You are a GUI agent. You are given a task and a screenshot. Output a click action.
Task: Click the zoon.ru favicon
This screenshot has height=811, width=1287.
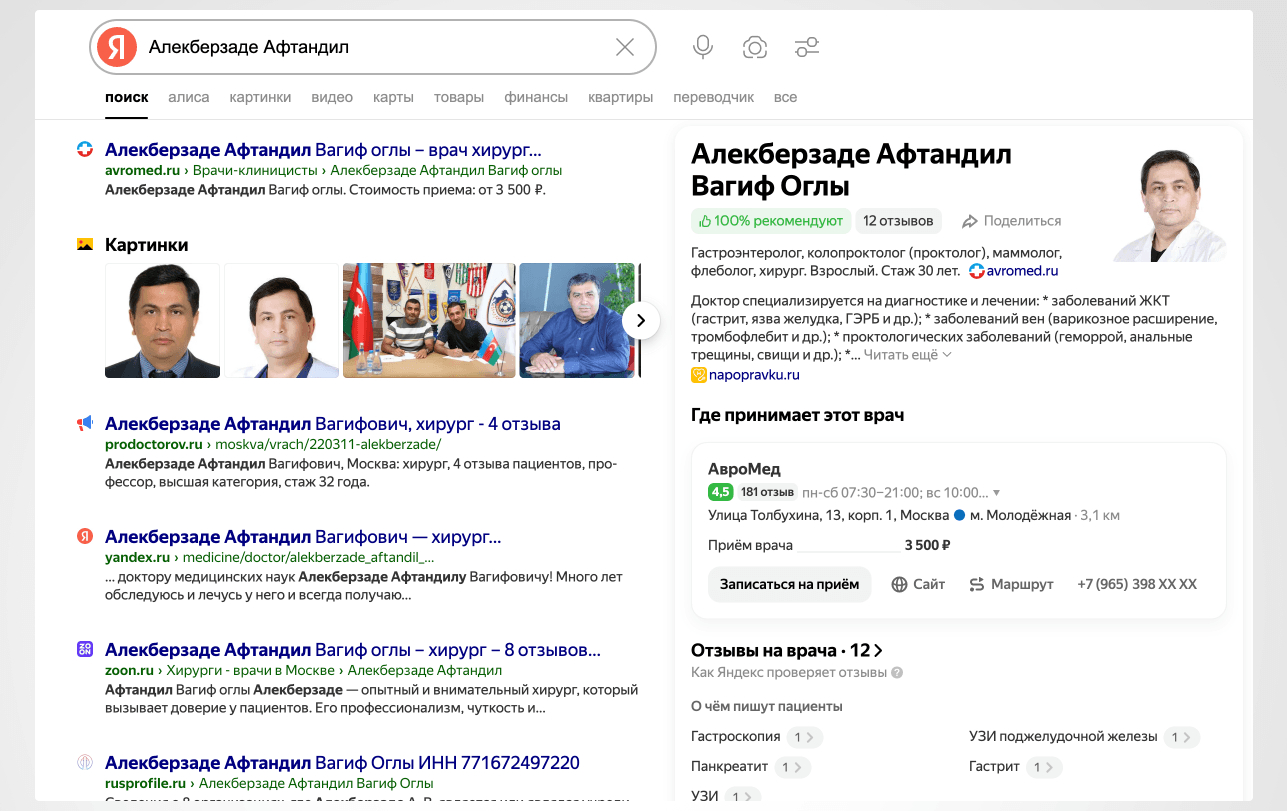(x=85, y=649)
